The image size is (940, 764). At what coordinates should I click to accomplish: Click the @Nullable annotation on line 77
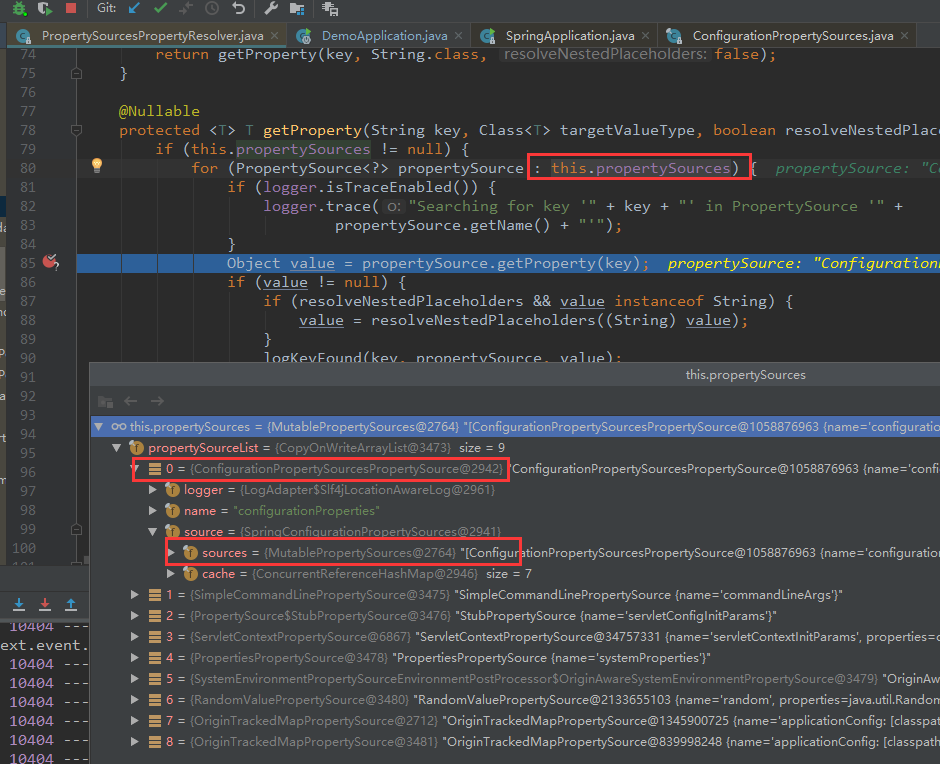click(159, 111)
